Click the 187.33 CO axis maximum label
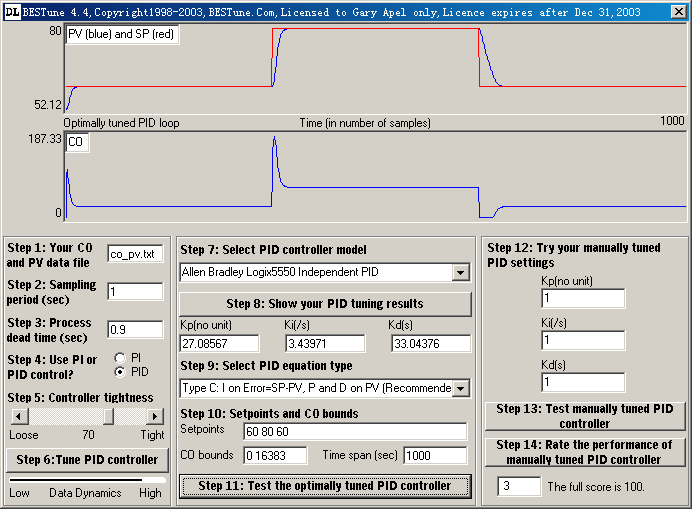 click(45, 139)
